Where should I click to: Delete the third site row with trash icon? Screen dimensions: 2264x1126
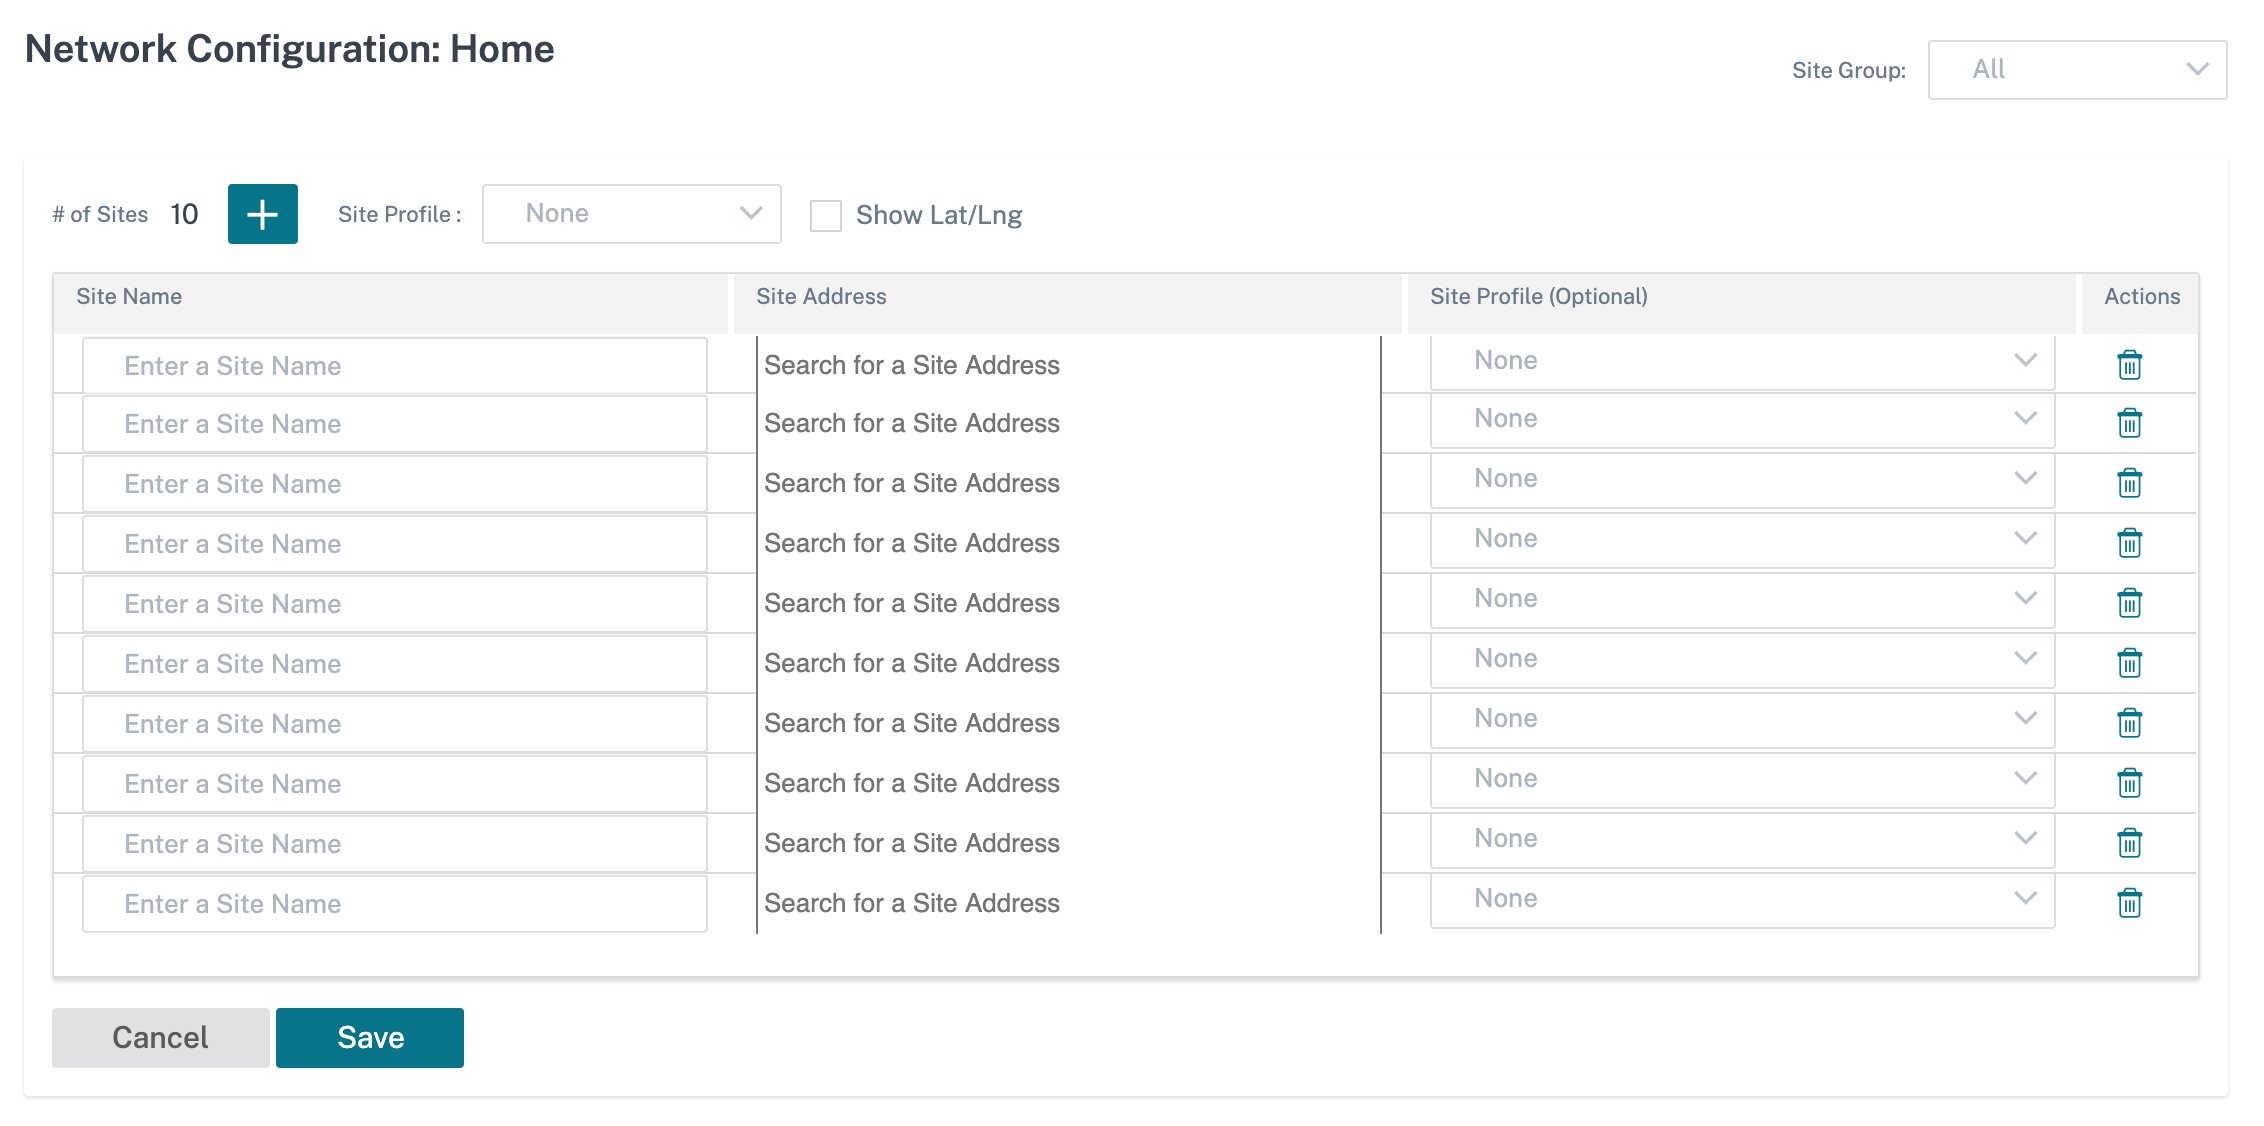click(2129, 483)
